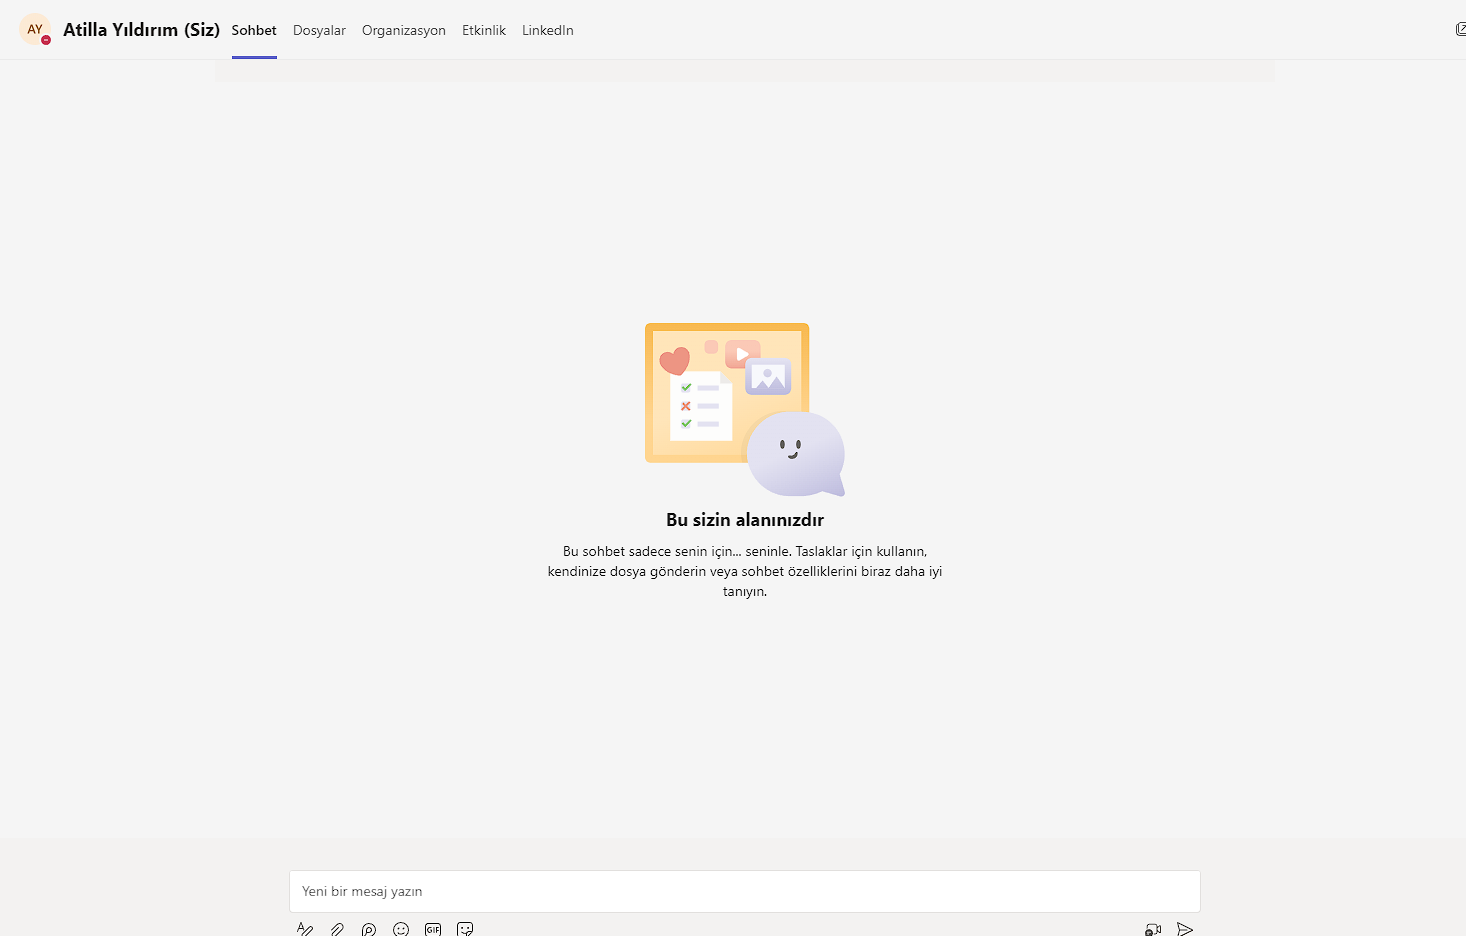Viewport: 1466px width, 936px height.
Task: Click the chat bubble illustration
Action: [x=795, y=453]
